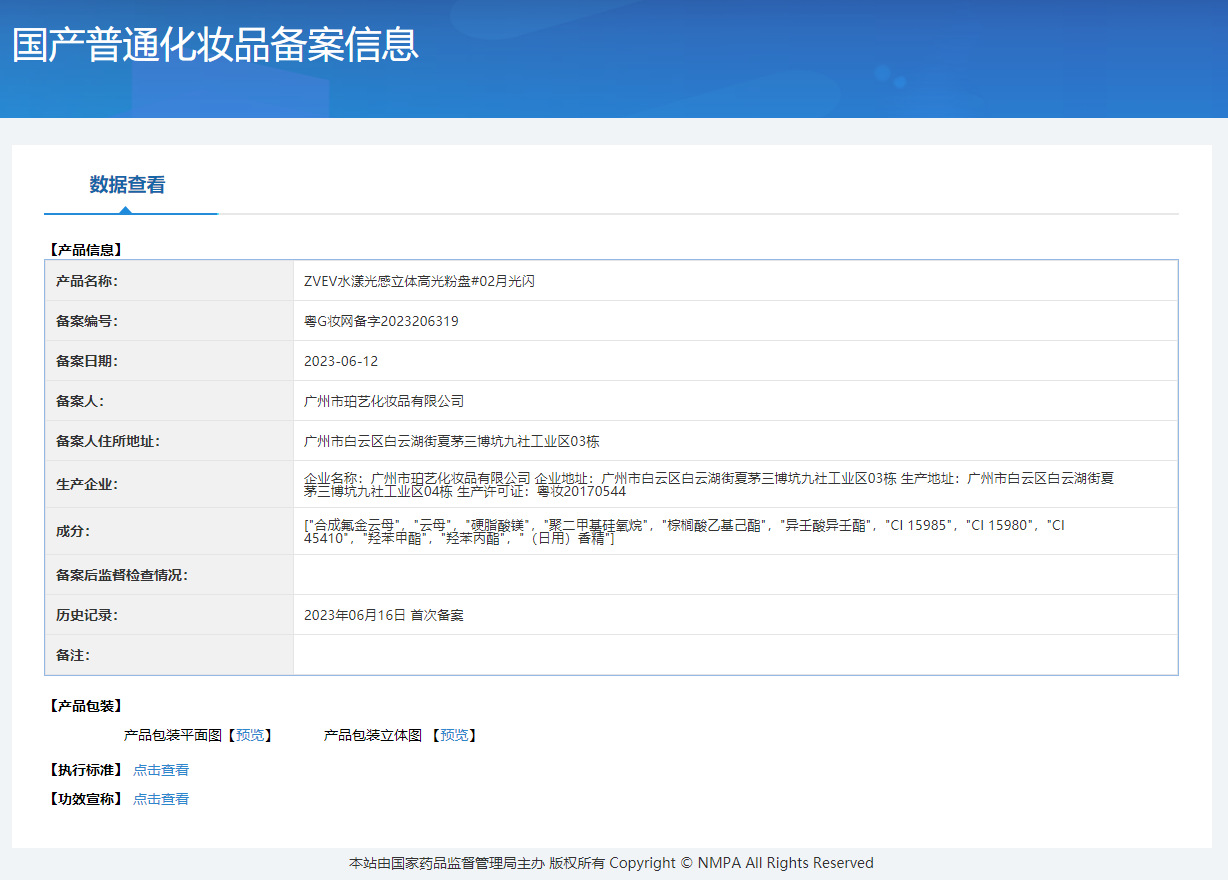Click the 备案人住所地址 address value
This screenshot has width=1228, height=880.
451,441
